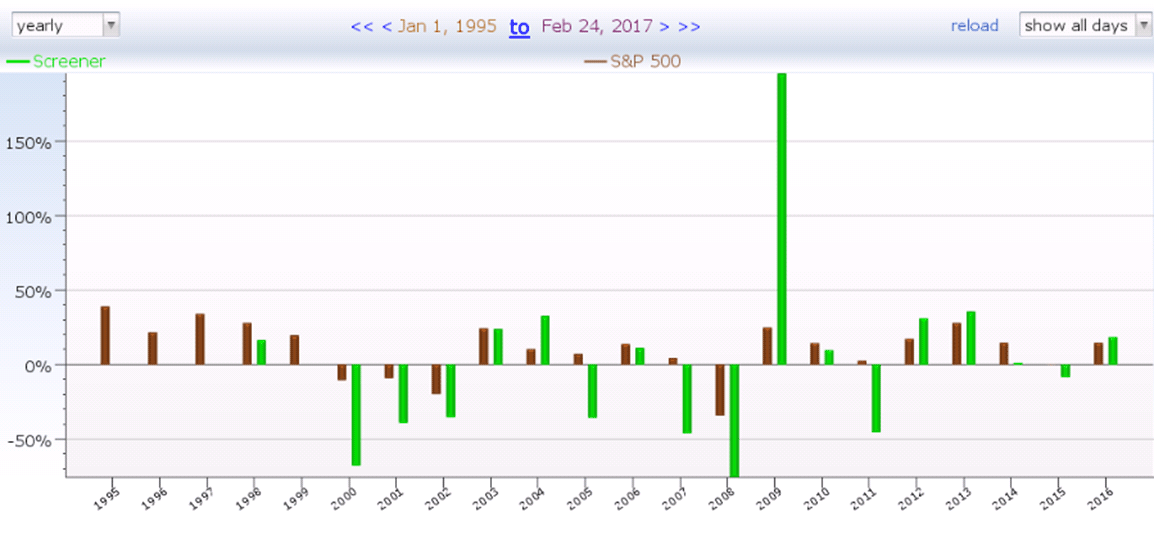Click the brown 1996 S&P 500 bar
The height and width of the screenshot is (544, 1154).
click(152, 348)
